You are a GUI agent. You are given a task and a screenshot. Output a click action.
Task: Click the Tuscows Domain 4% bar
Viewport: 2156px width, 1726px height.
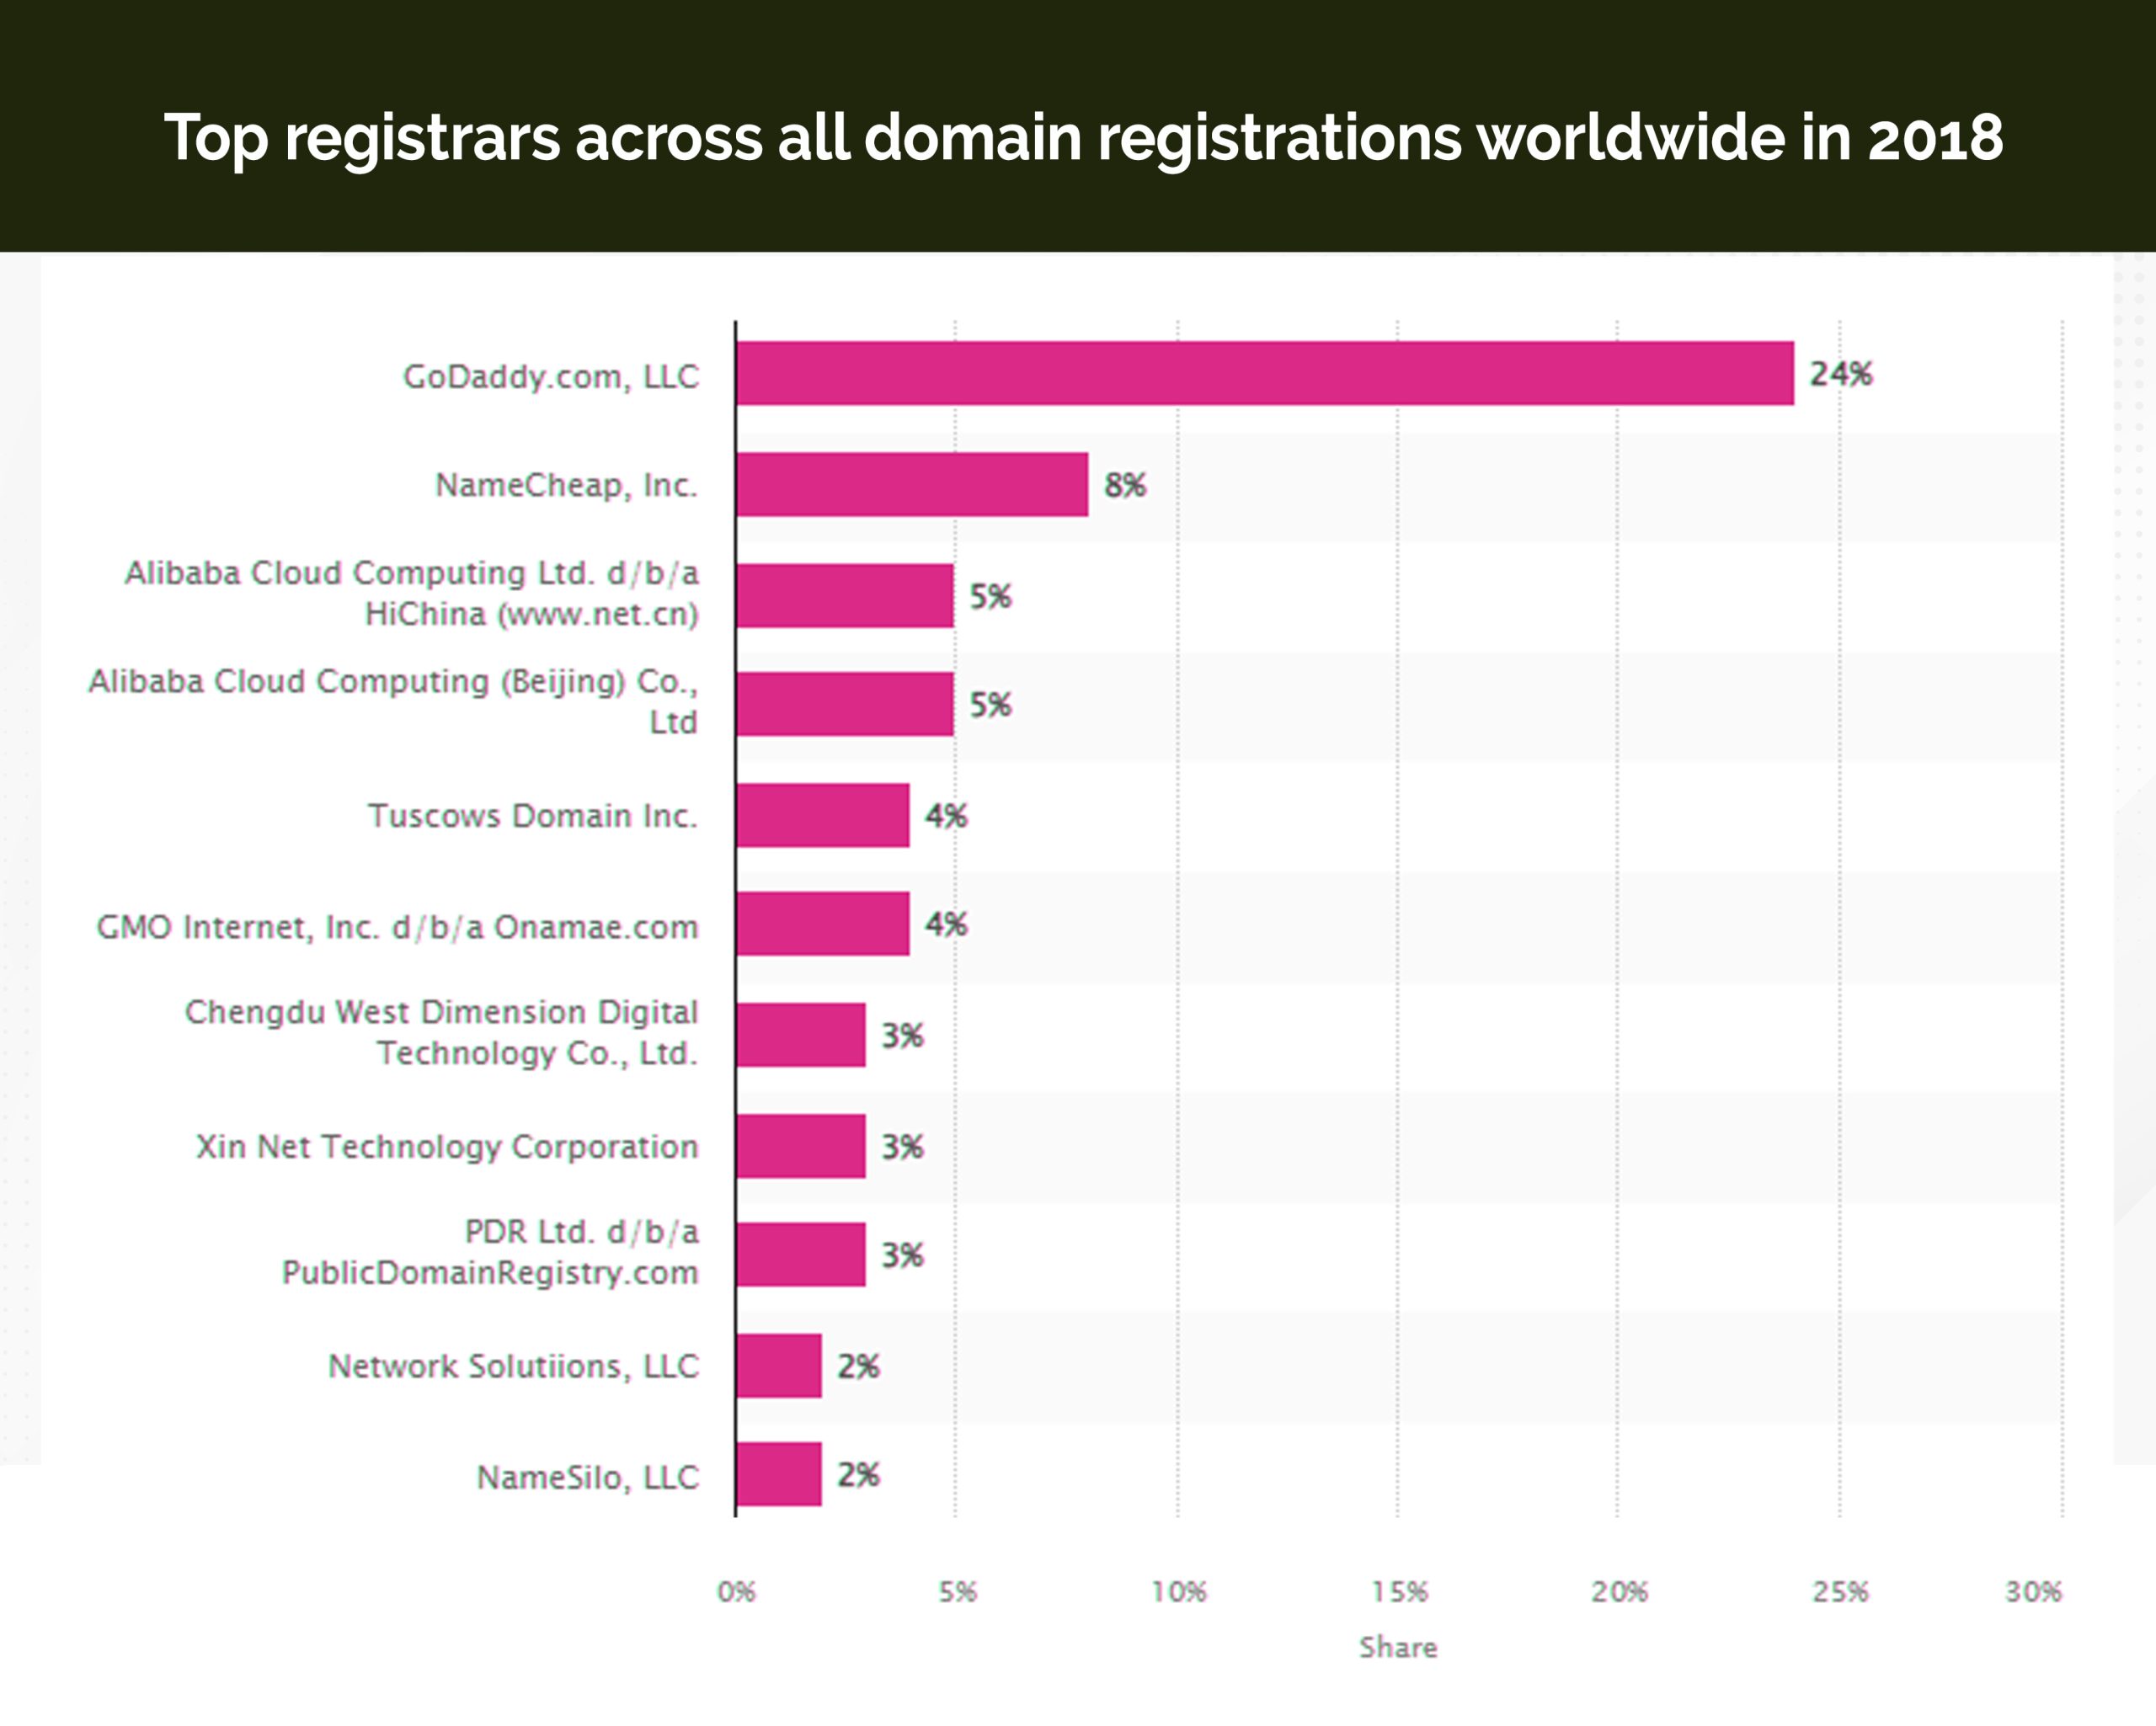point(823,815)
